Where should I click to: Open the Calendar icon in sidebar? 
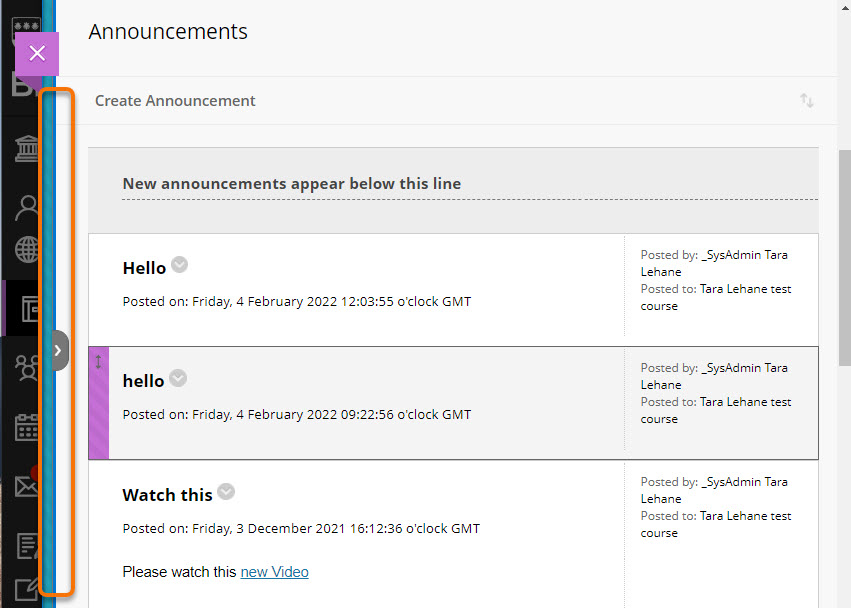pos(27,427)
